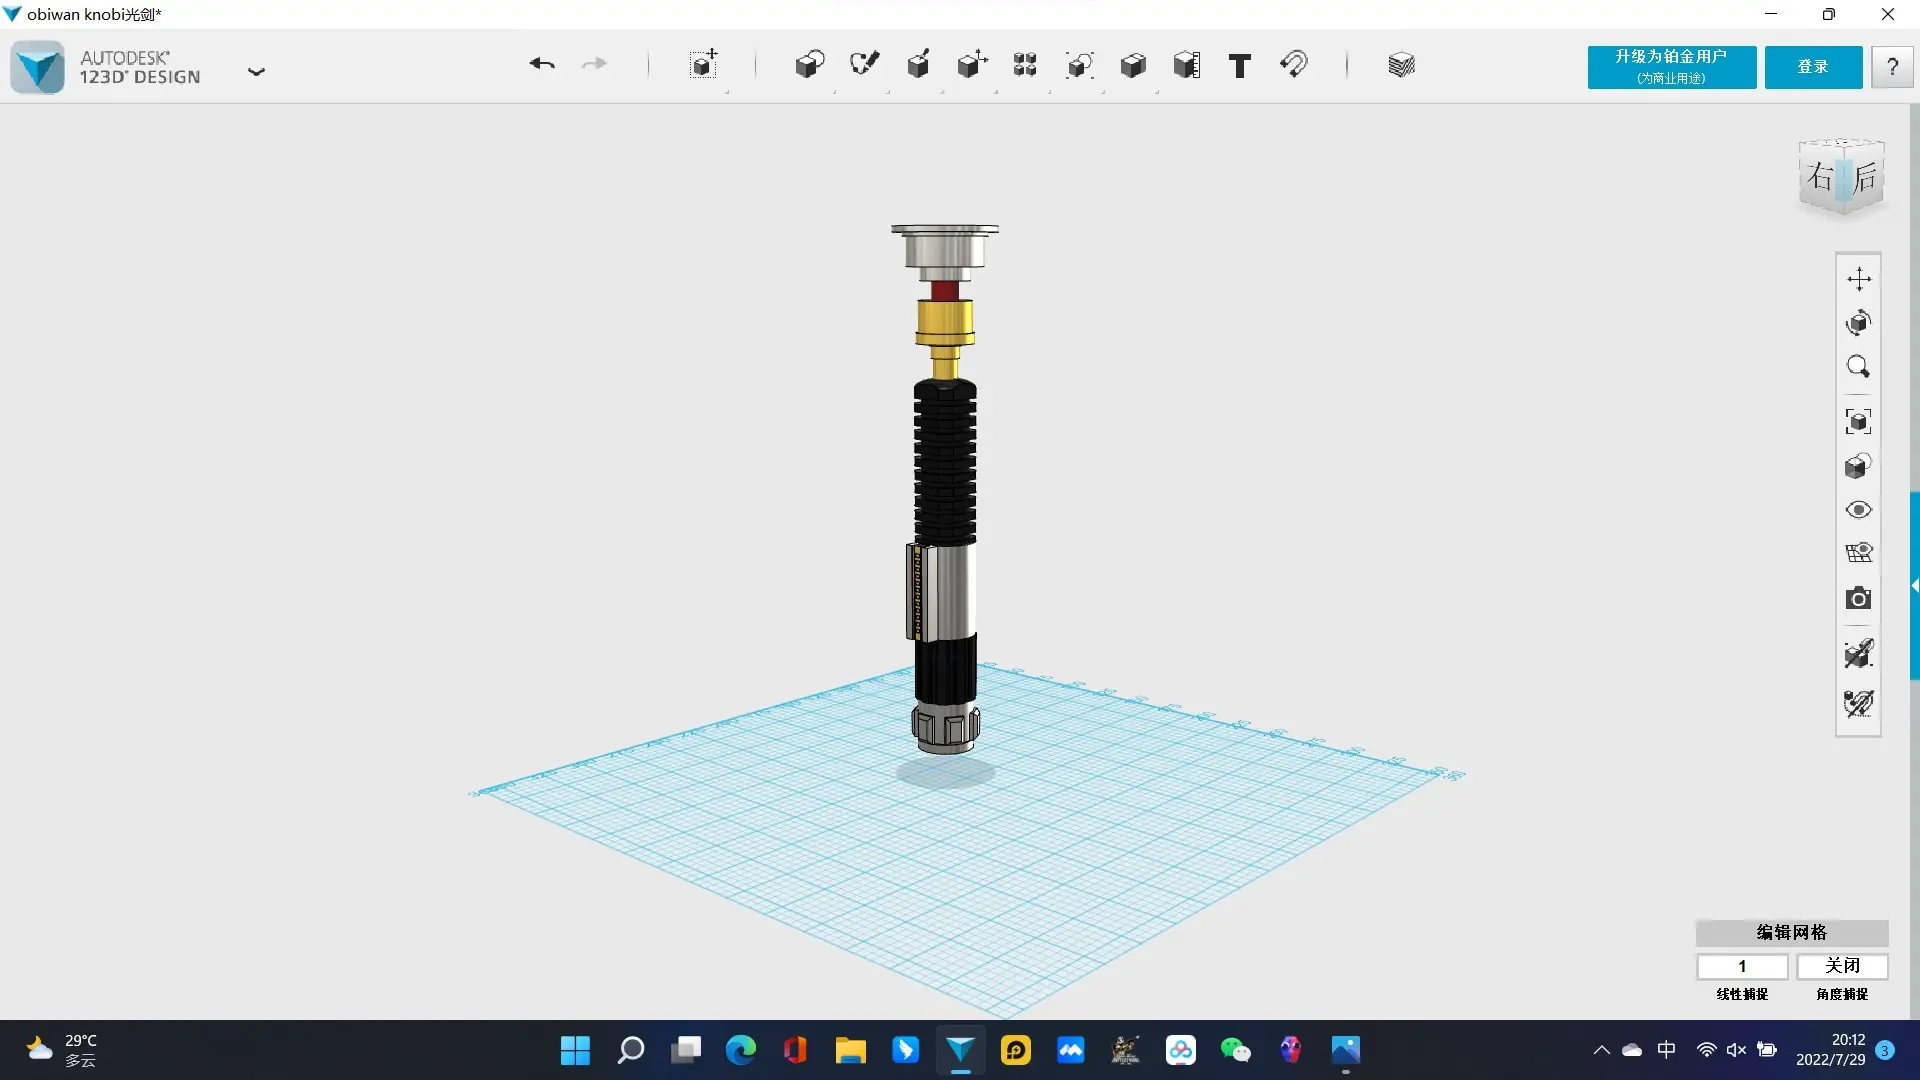Undo the last action

click(542, 65)
